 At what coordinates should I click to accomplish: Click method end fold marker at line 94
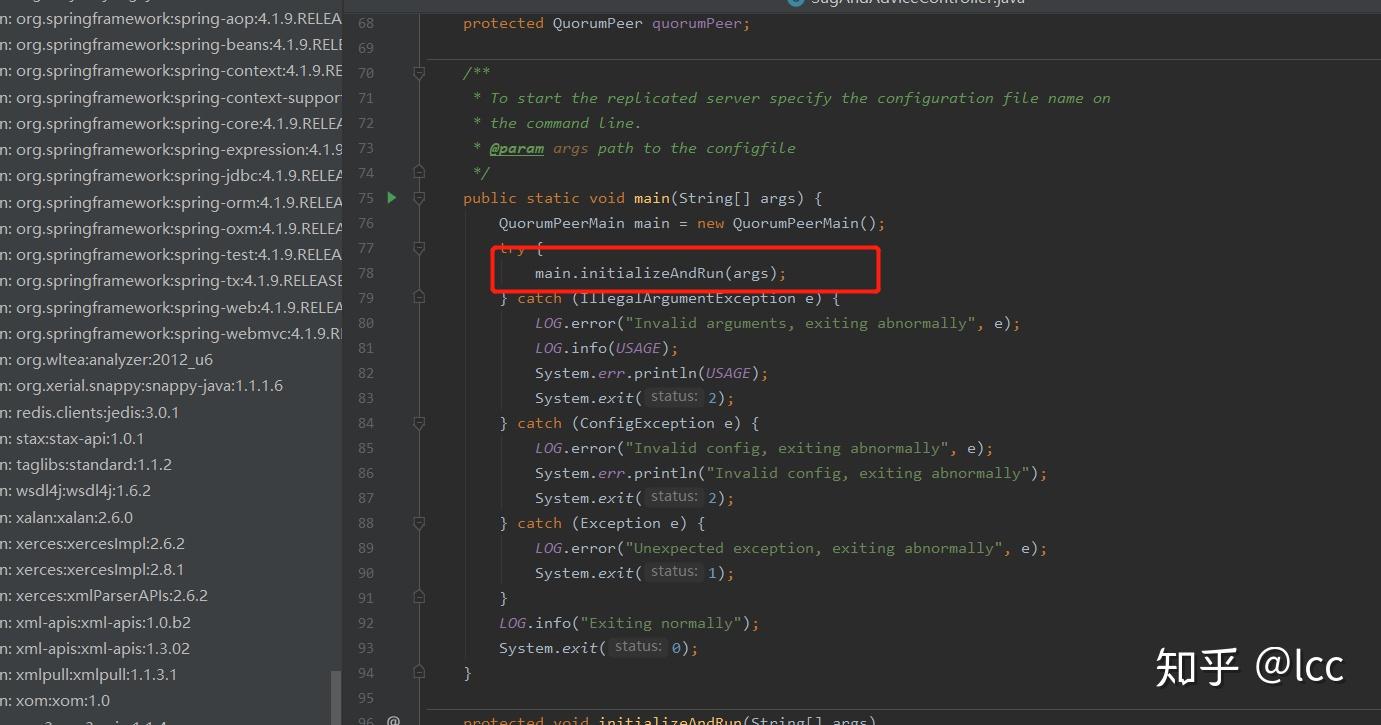click(419, 672)
